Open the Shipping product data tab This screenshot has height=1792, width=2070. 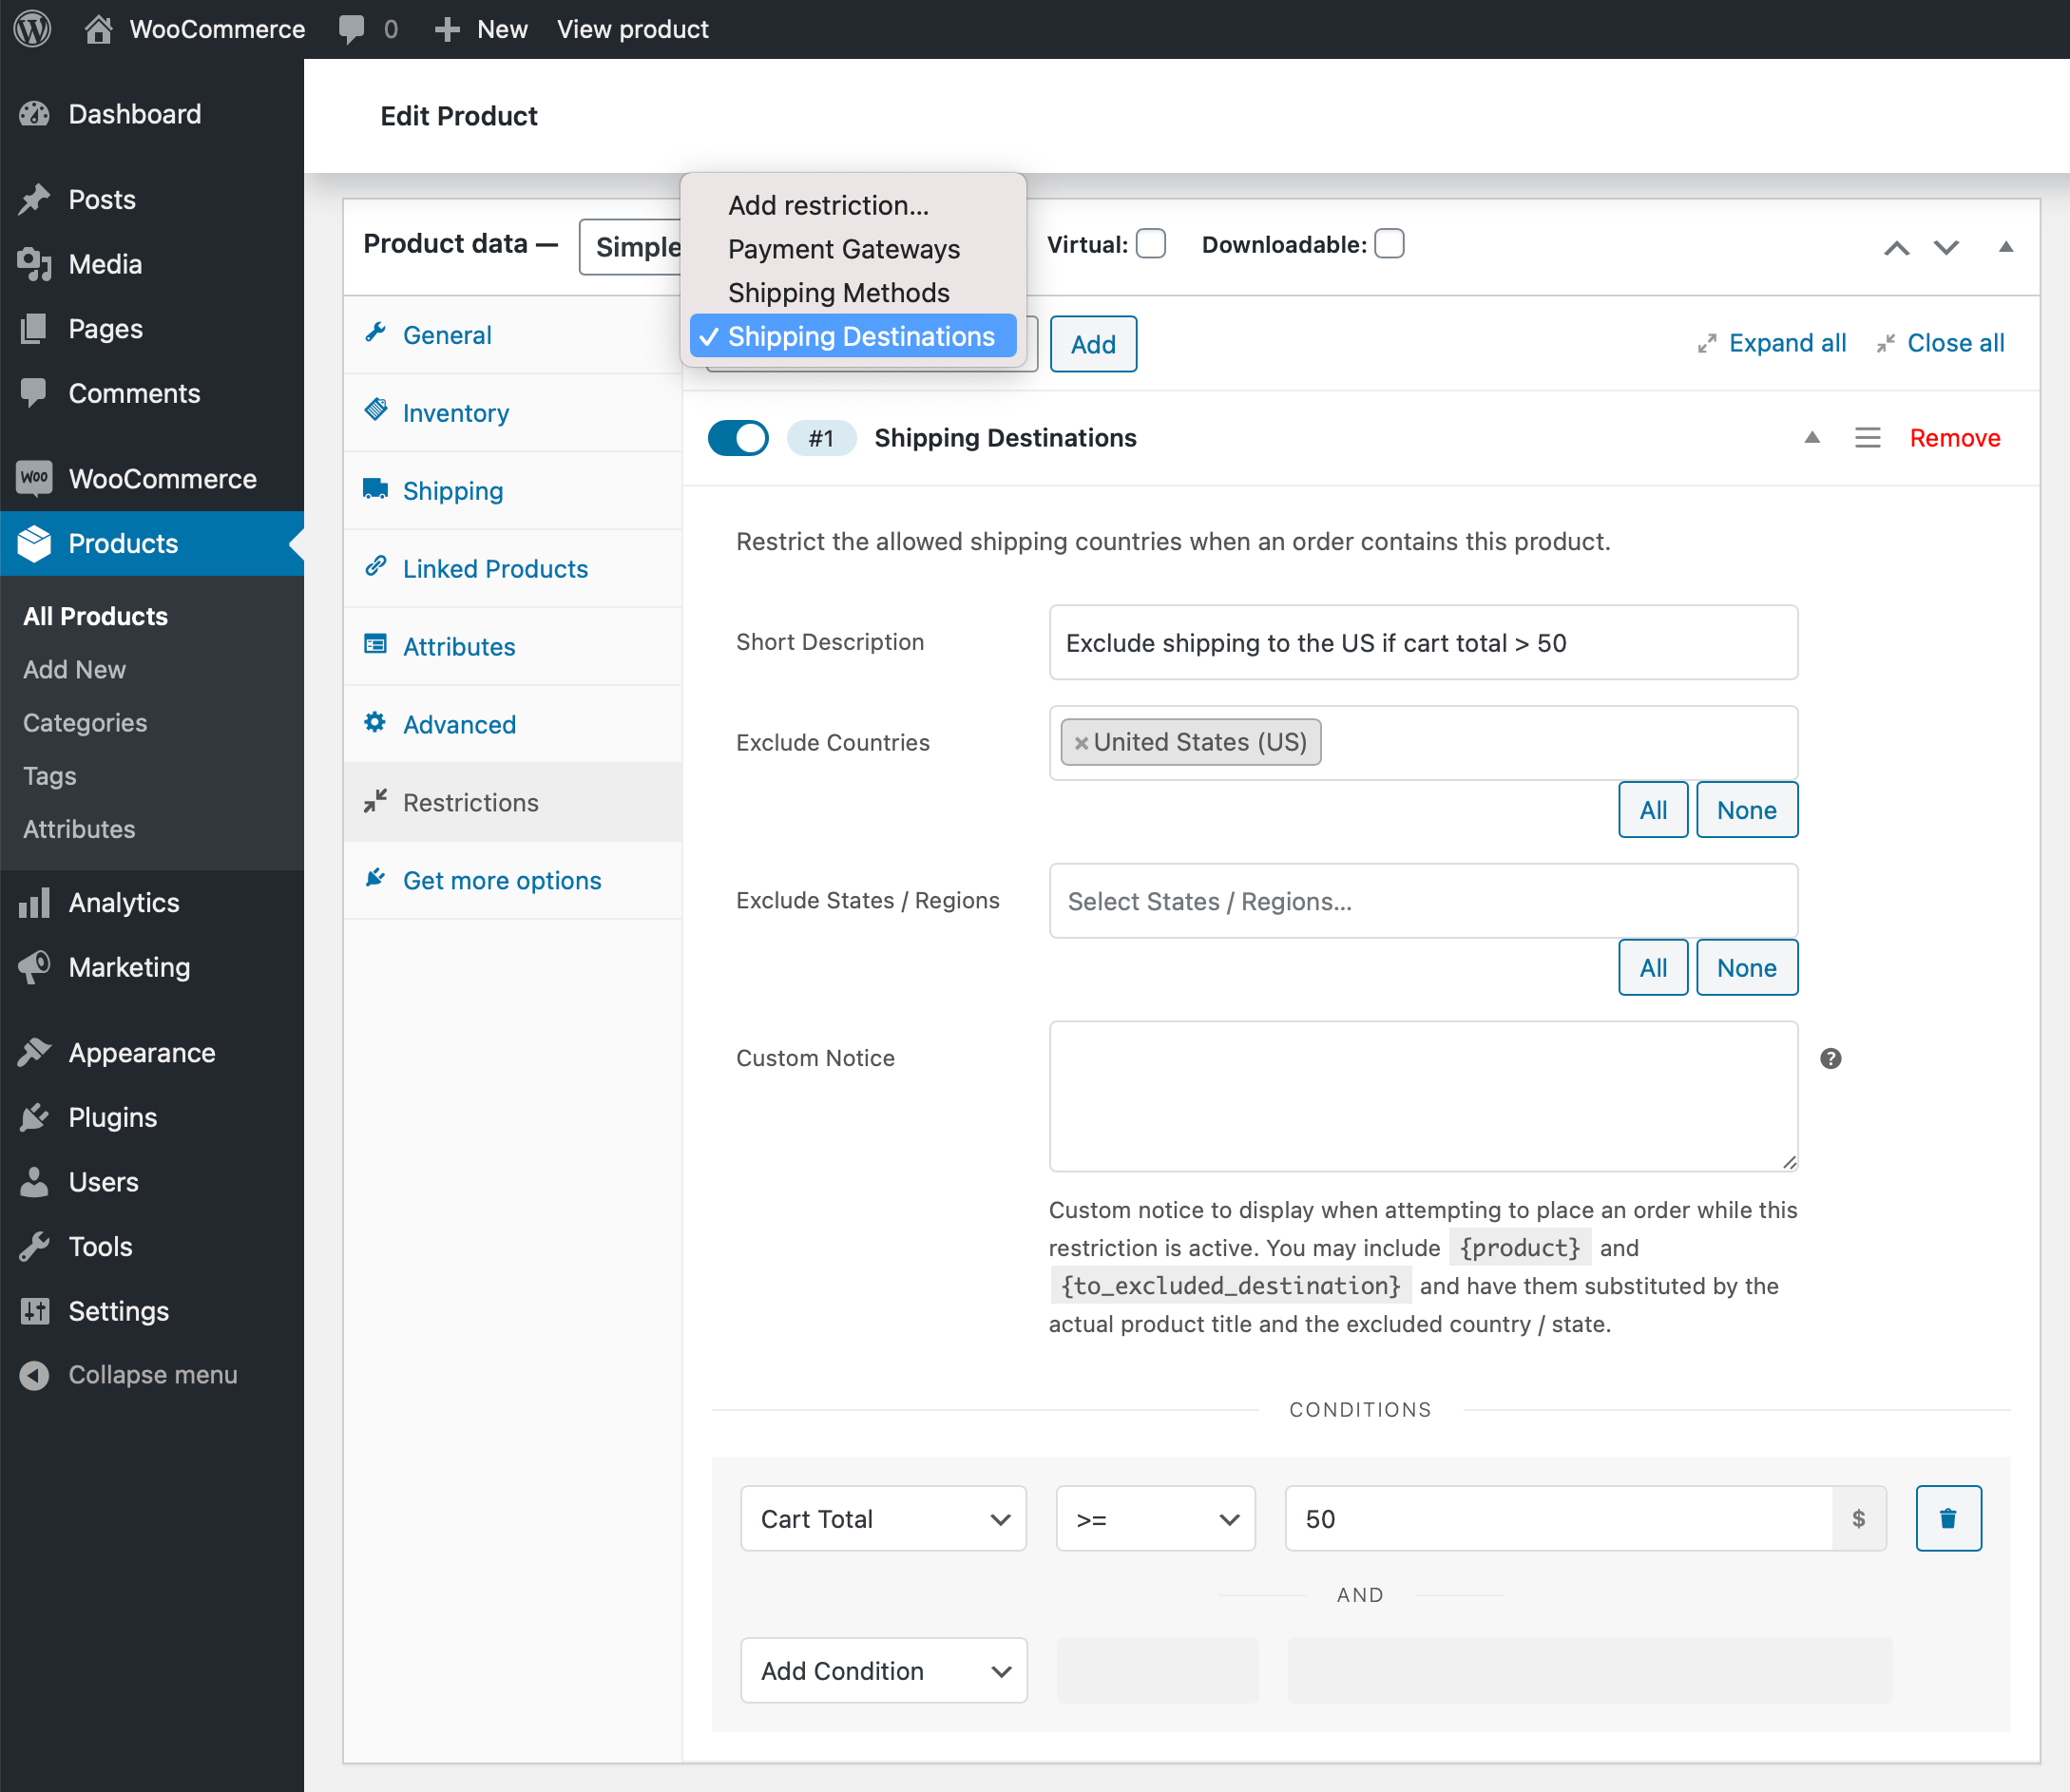pyautogui.click(x=513, y=491)
